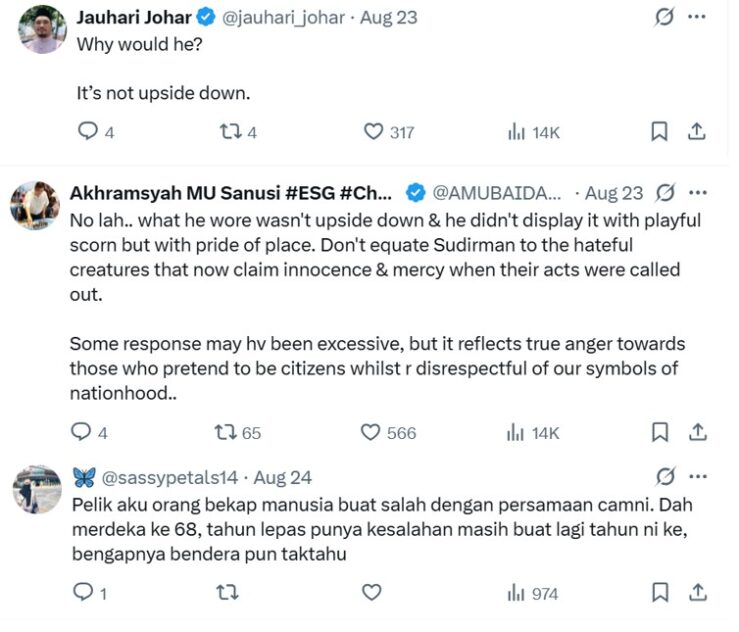Share Jauhari Johar's tweet
The height and width of the screenshot is (632, 739).
click(698, 131)
